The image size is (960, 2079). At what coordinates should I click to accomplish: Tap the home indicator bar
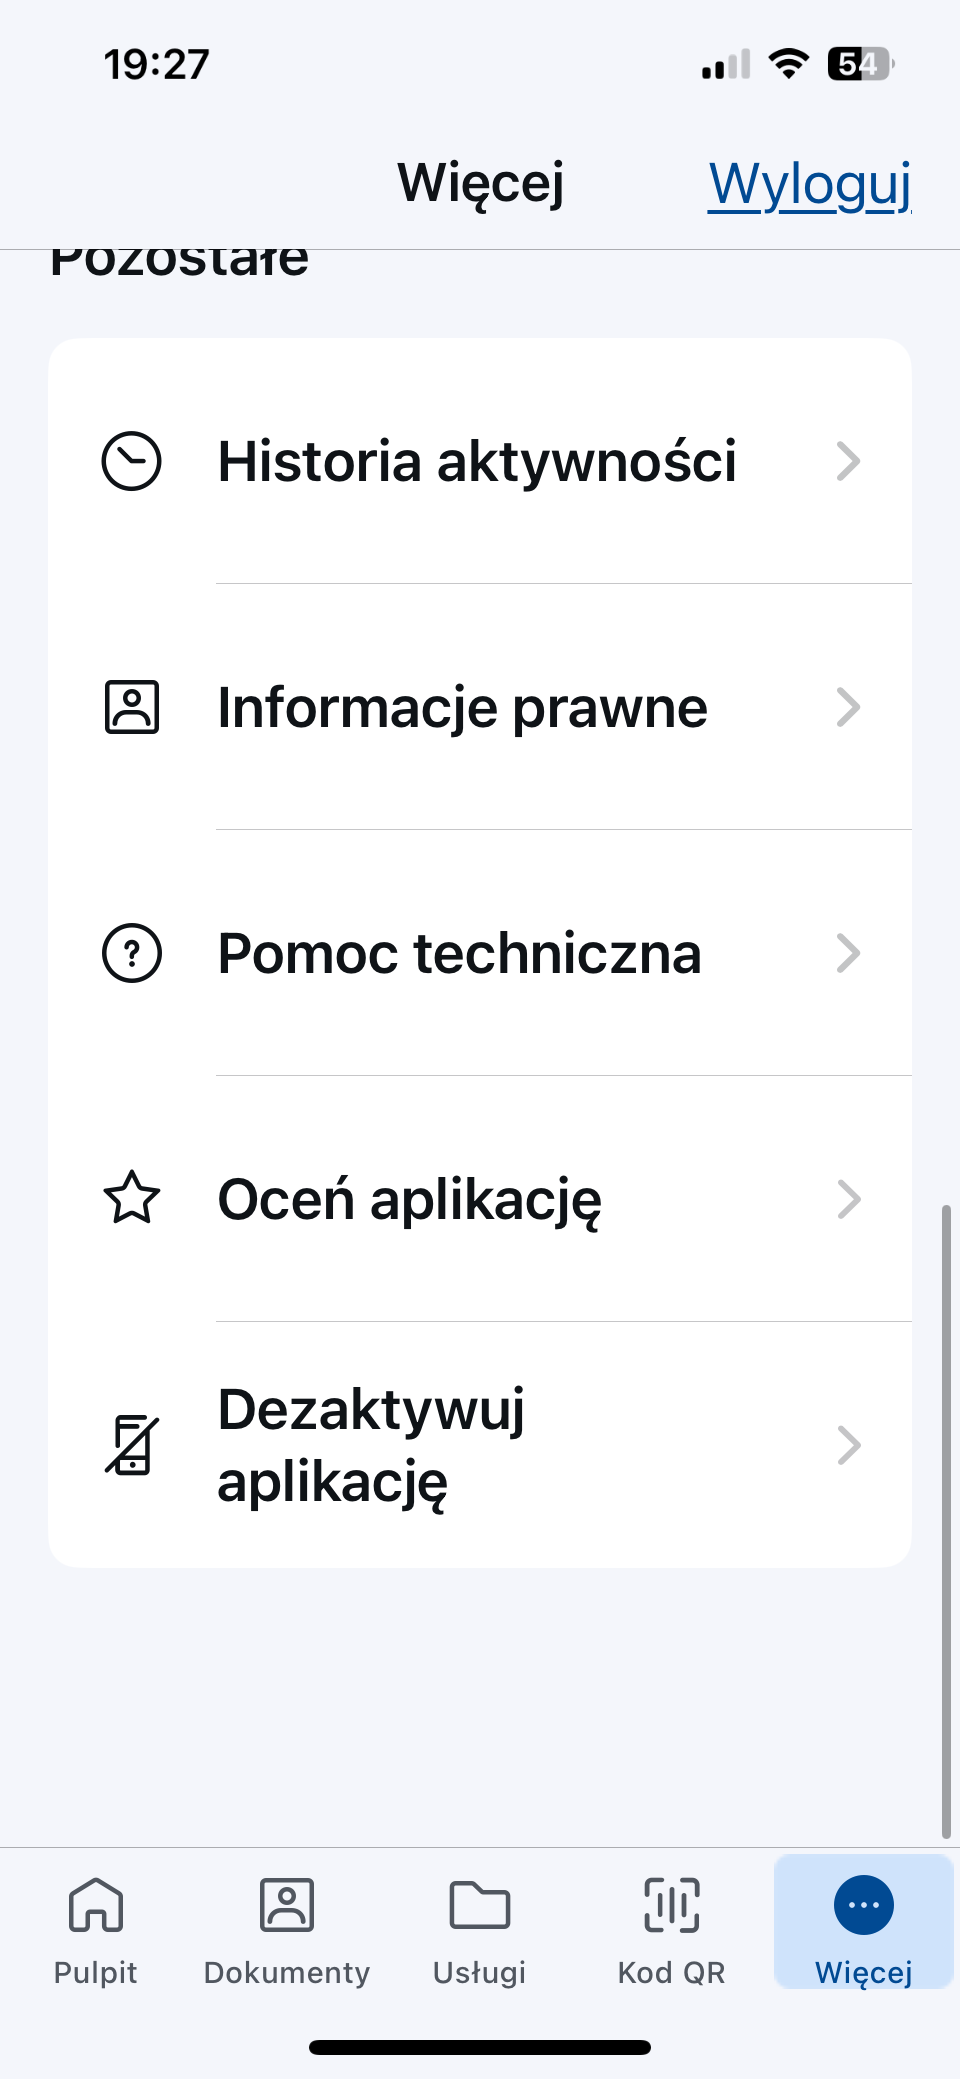tap(480, 2047)
